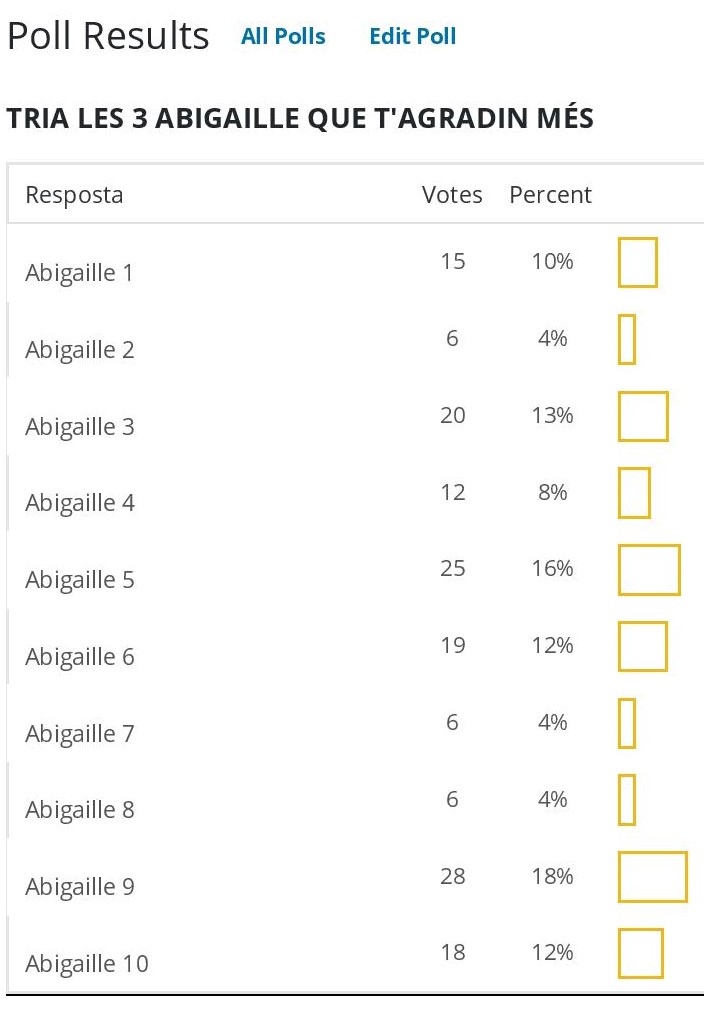704x1017 pixels.
Task: Click the Edit Poll link
Action: click(412, 37)
